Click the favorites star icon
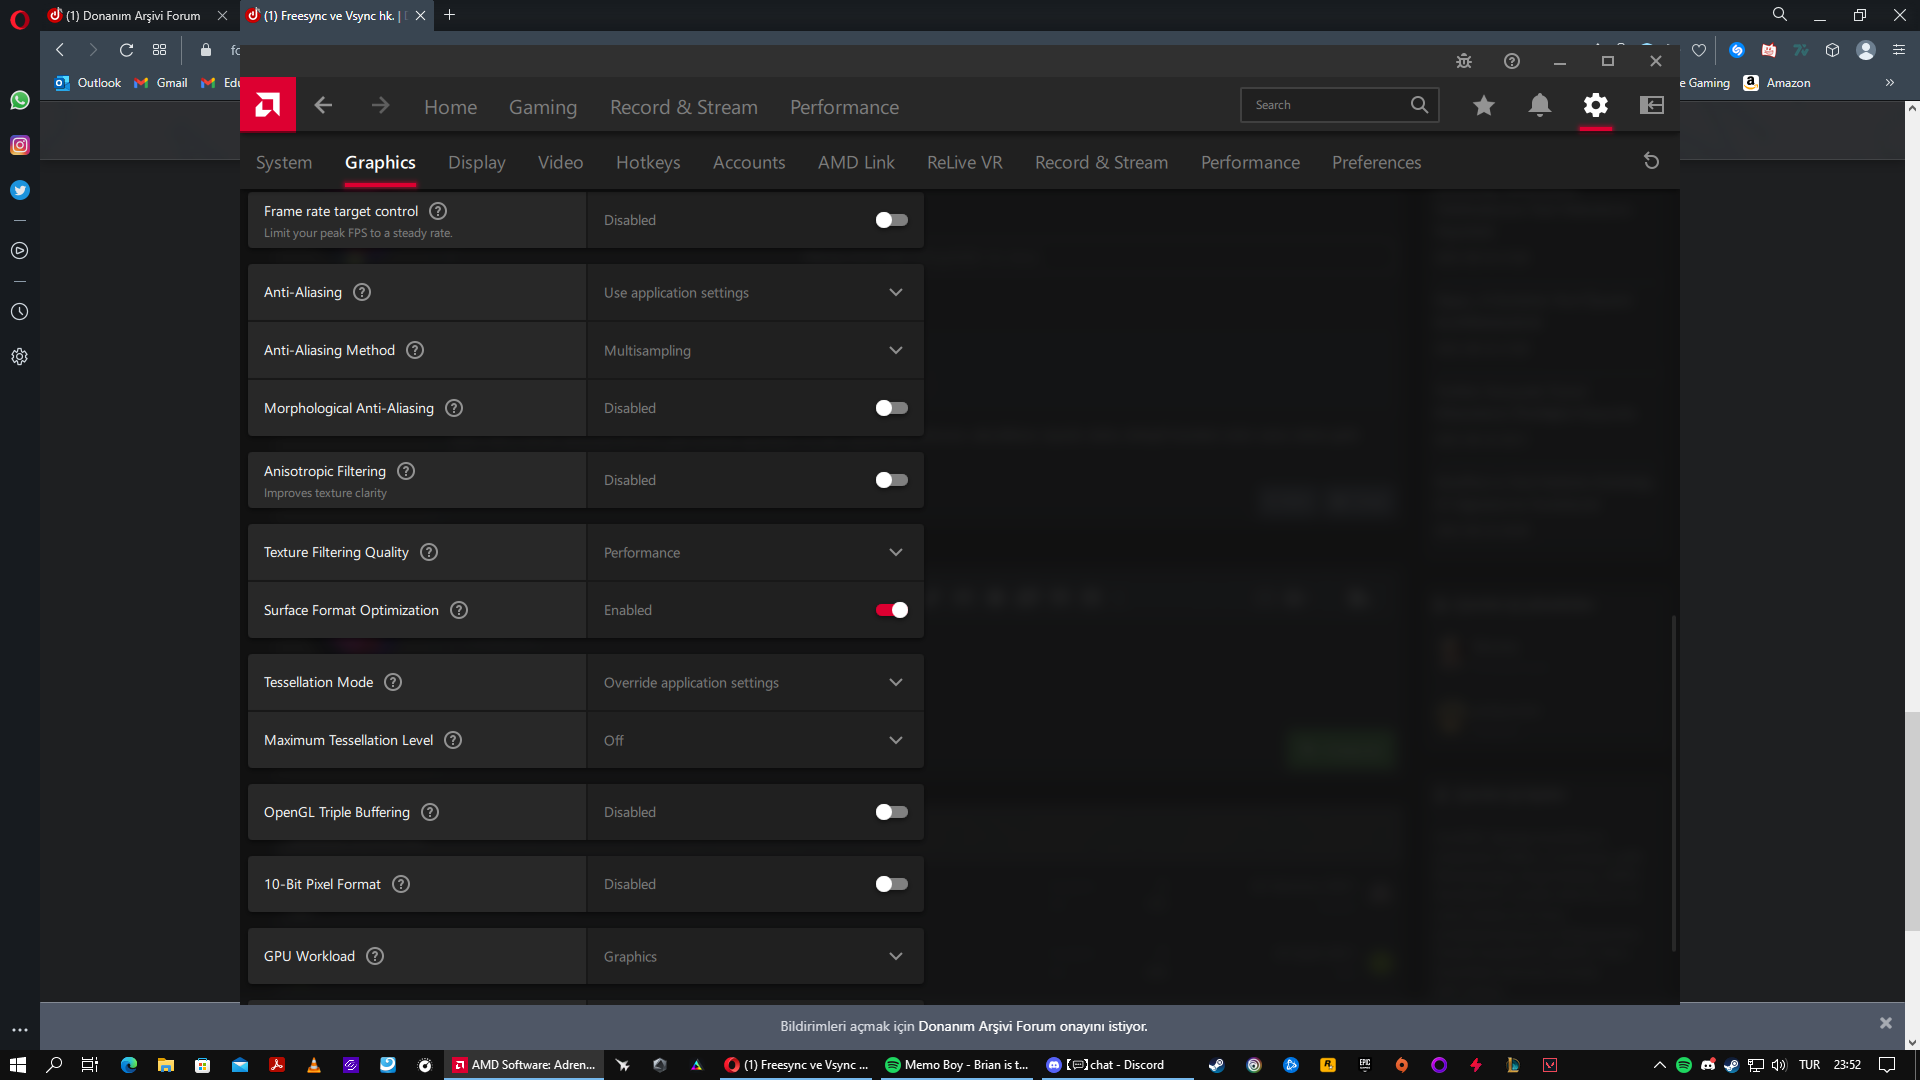 1484,105
